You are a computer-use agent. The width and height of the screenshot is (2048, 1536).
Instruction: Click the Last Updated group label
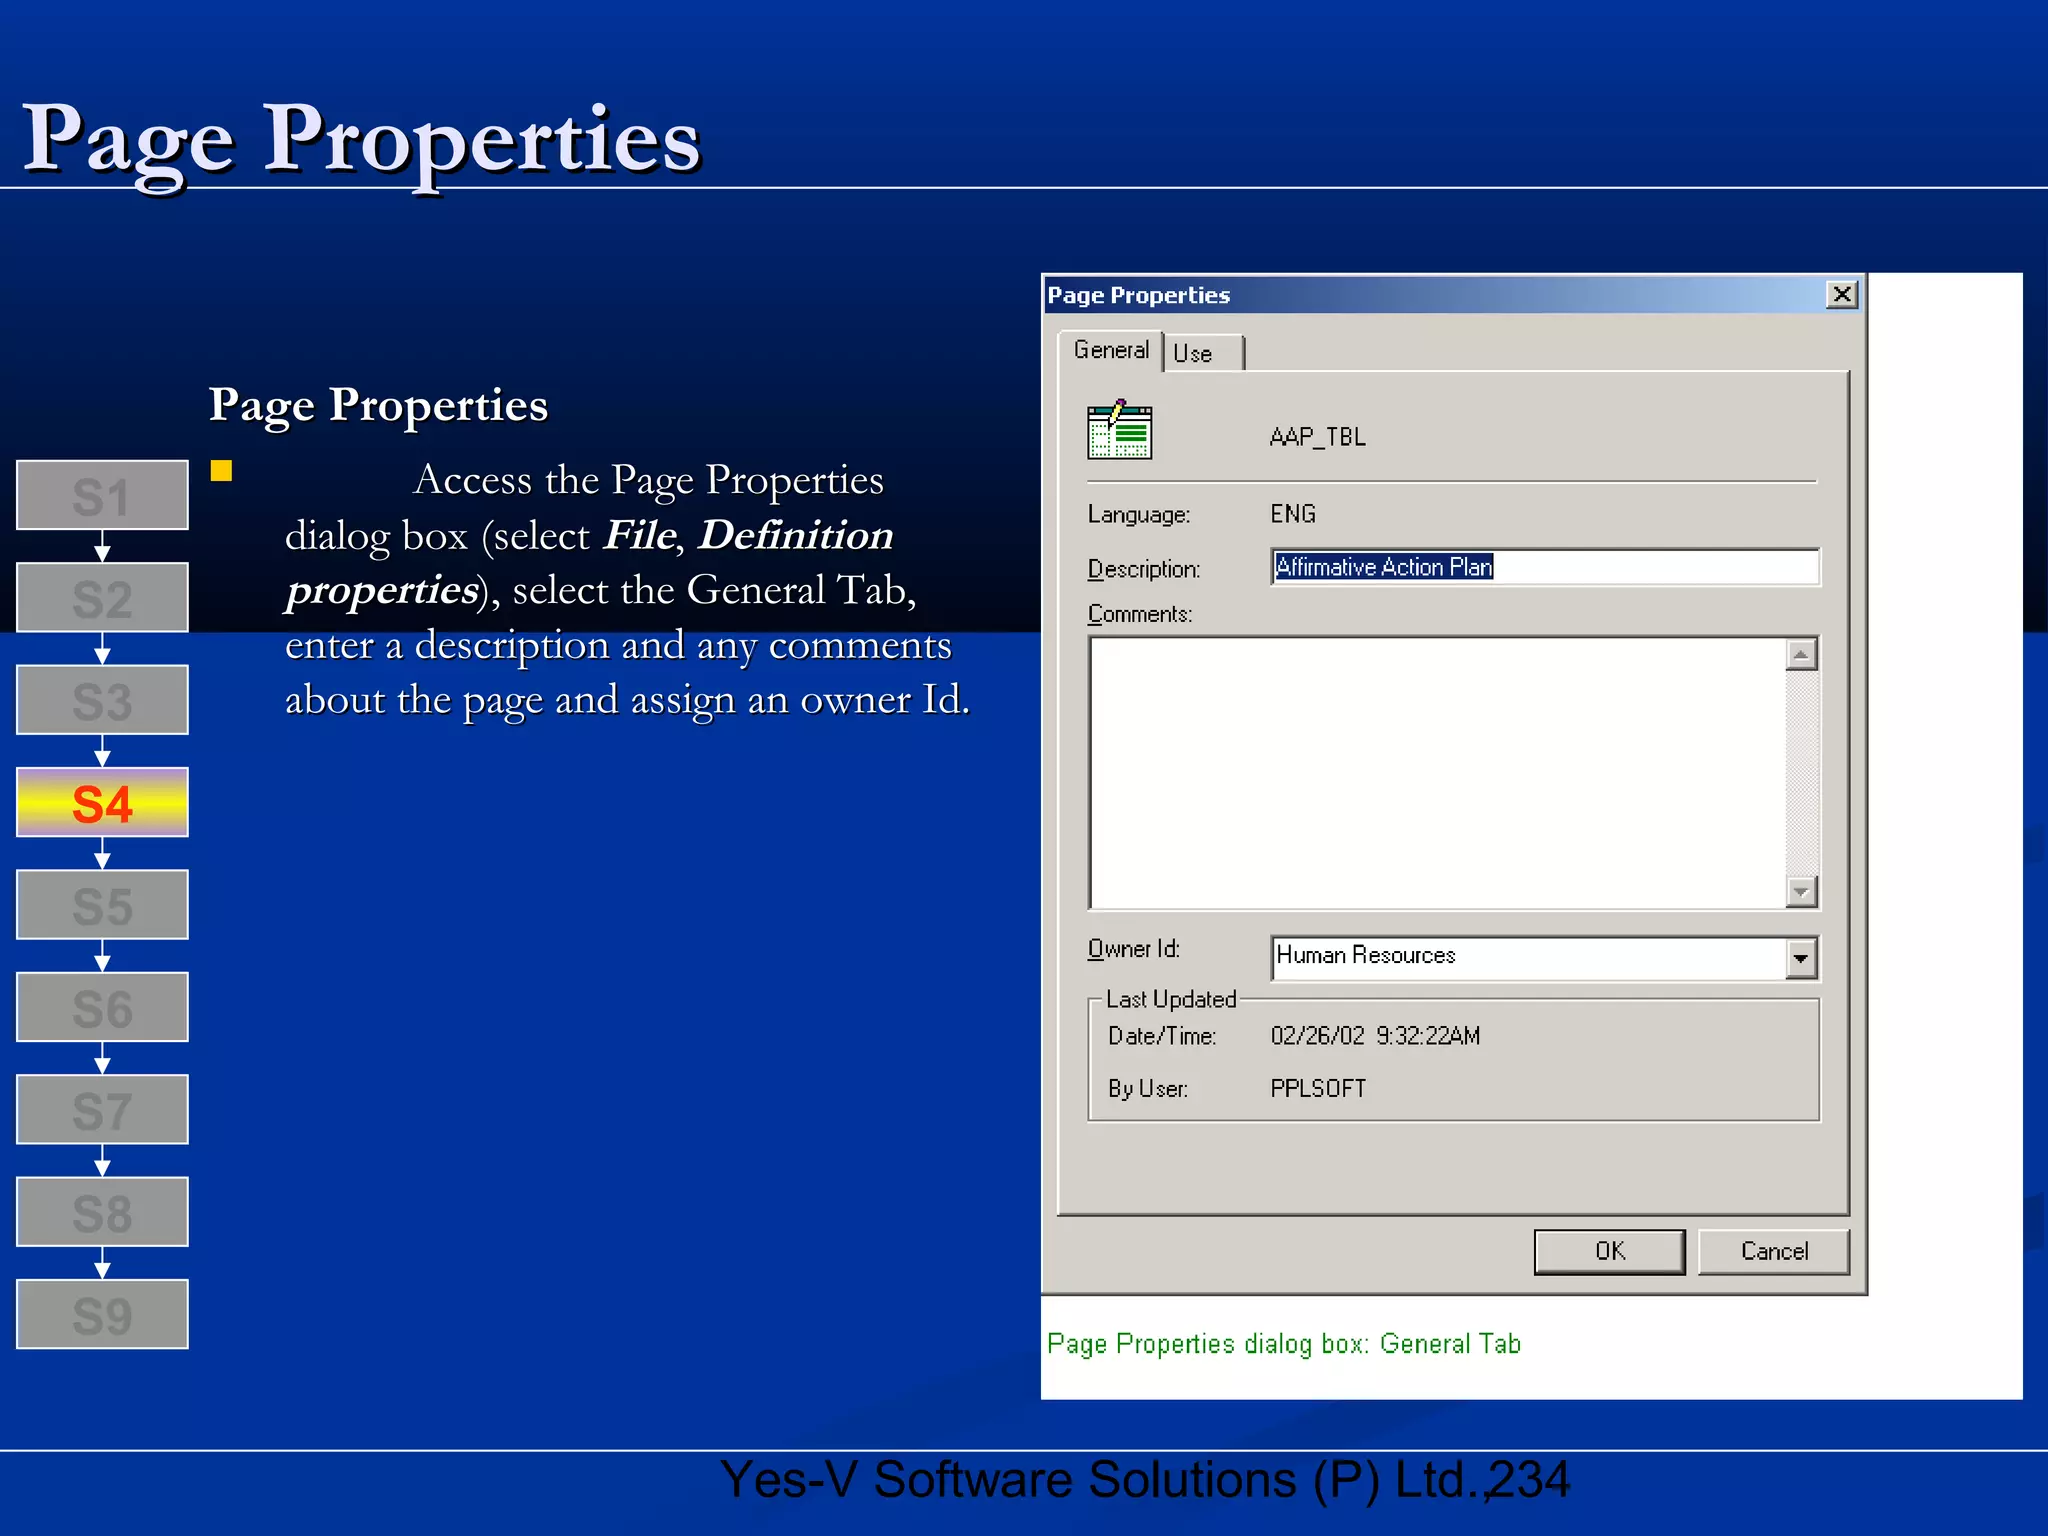1171,999
